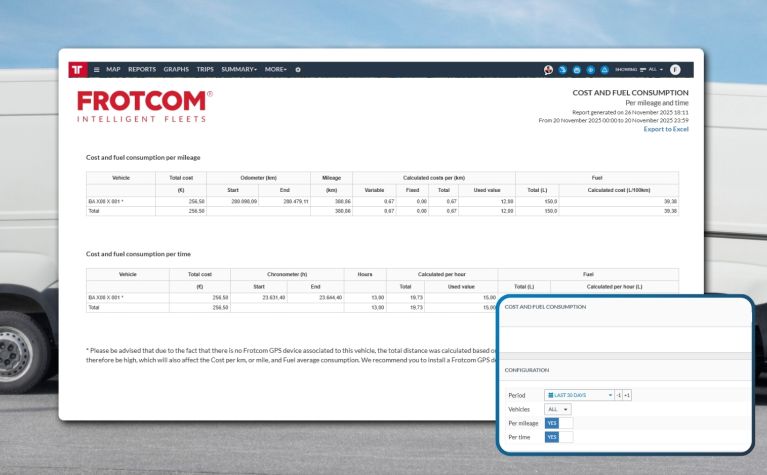This screenshot has height=475, width=767.
Task: Open the blue triangle alerts icon
Action: click(x=605, y=69)
